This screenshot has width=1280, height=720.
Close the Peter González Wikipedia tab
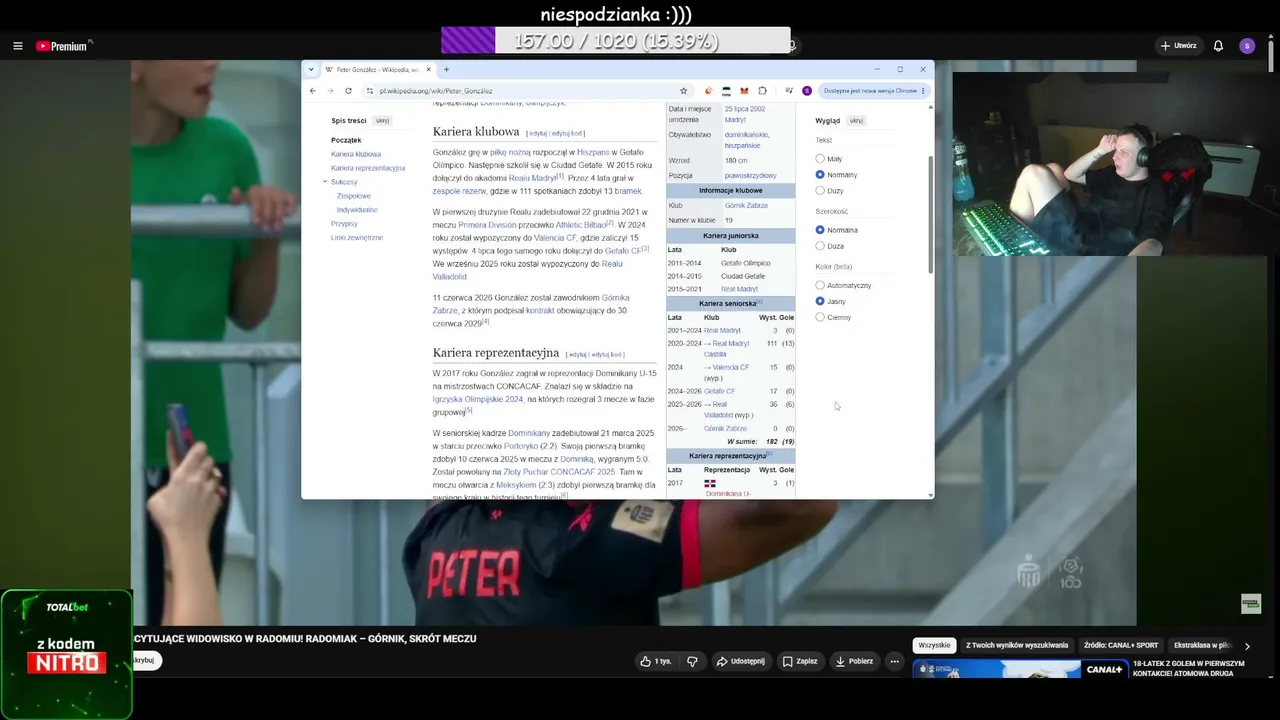pos(429,70)
